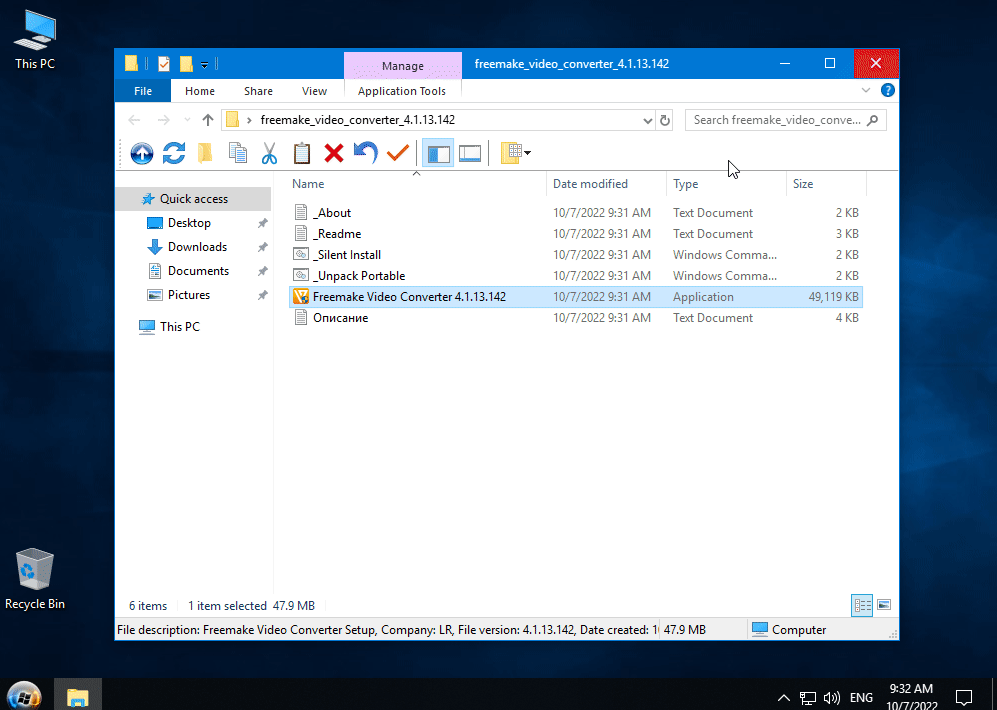Select the _Unpack Portable command file
The image size is (997, 710).
pos(359,276)
